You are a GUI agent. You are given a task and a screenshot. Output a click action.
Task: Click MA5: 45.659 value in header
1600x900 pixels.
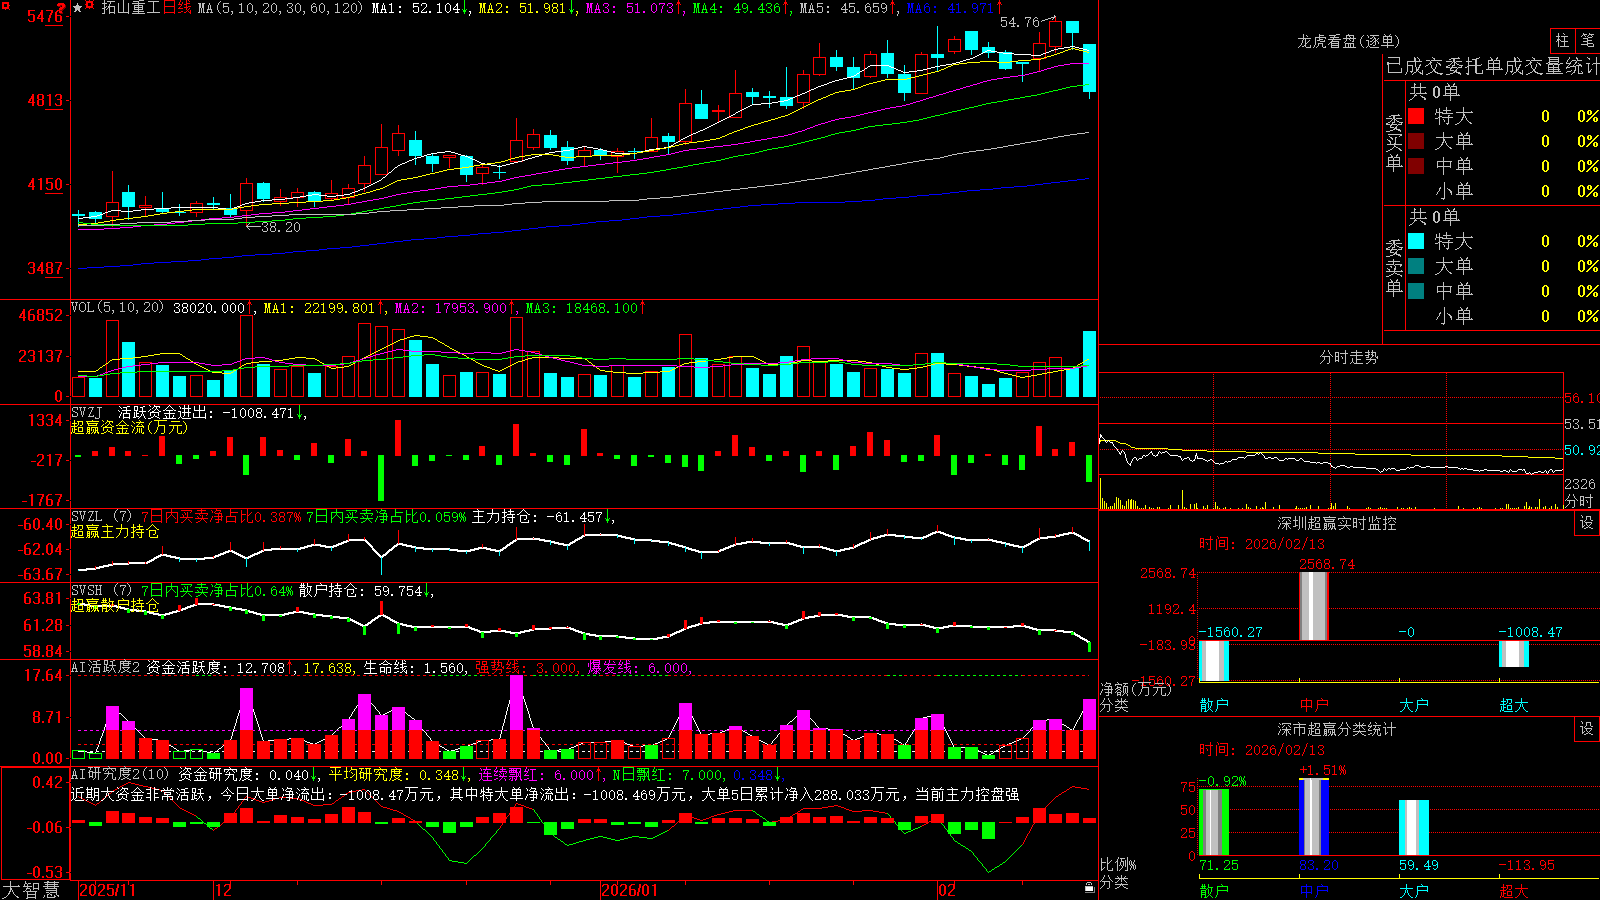pyautogui.click(x=848, y=8)
